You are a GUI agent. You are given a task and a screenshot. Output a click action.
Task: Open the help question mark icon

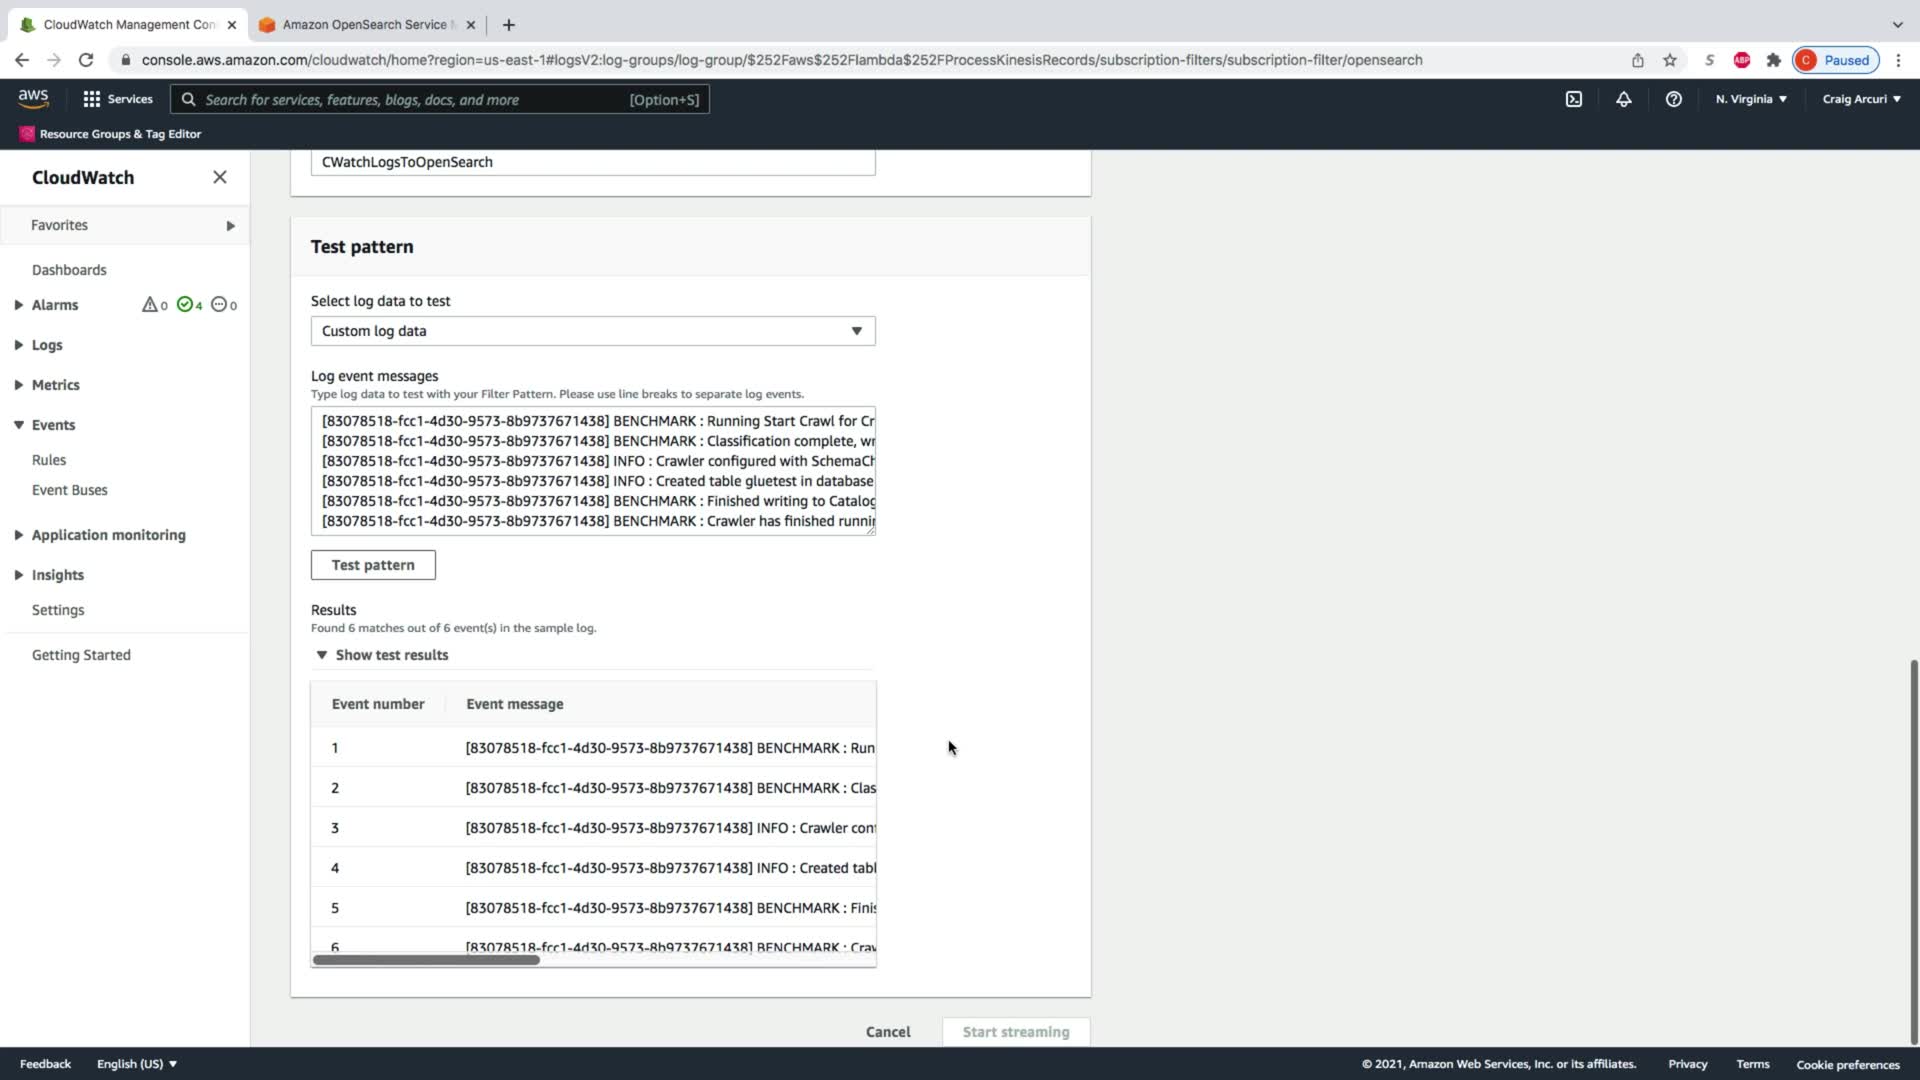[1673, 99]
